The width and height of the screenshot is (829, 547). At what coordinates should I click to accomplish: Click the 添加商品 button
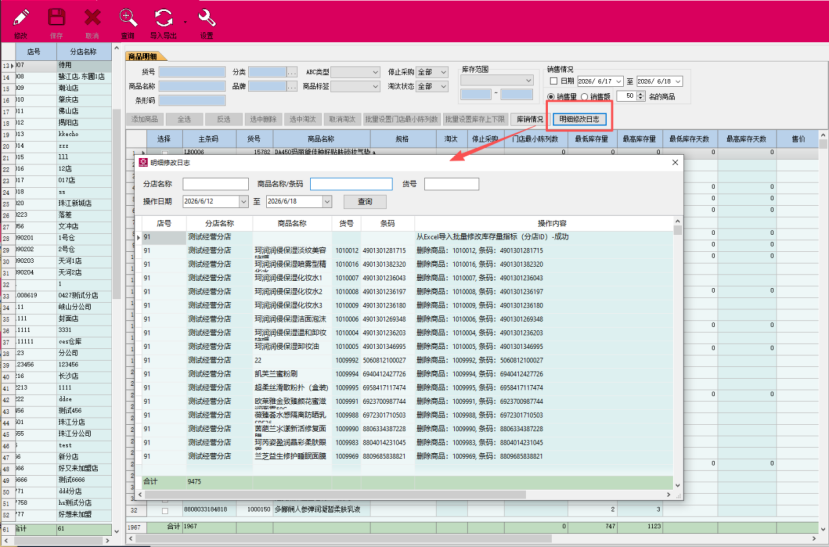coord(145,119)
